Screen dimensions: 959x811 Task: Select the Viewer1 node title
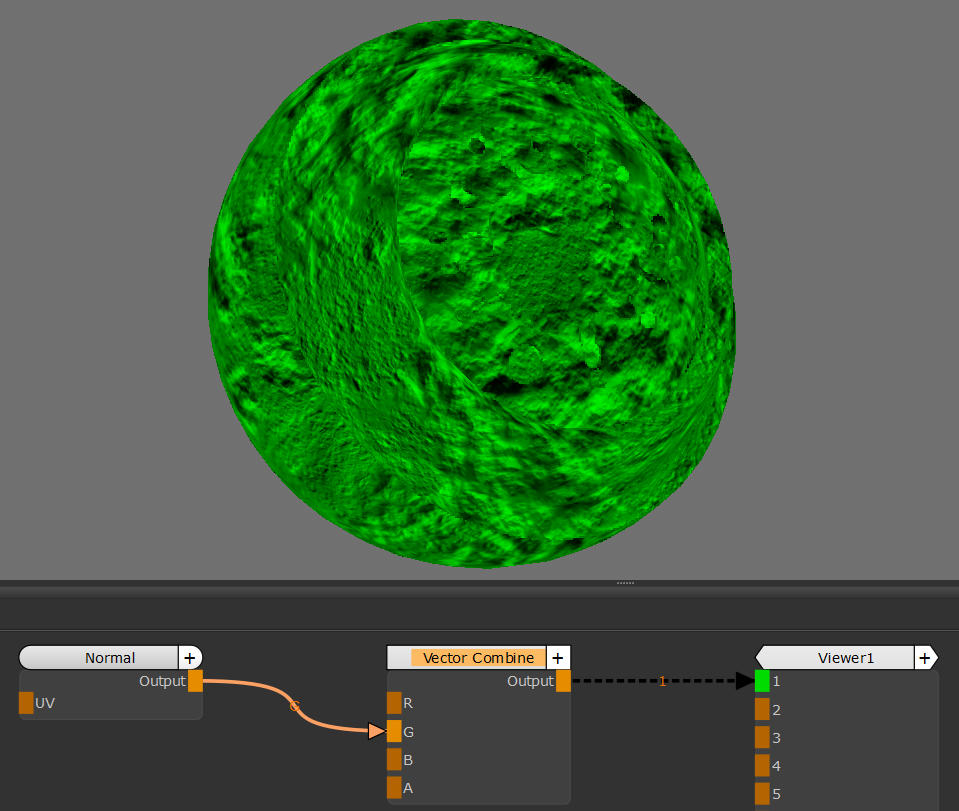(x=845, y=657)
